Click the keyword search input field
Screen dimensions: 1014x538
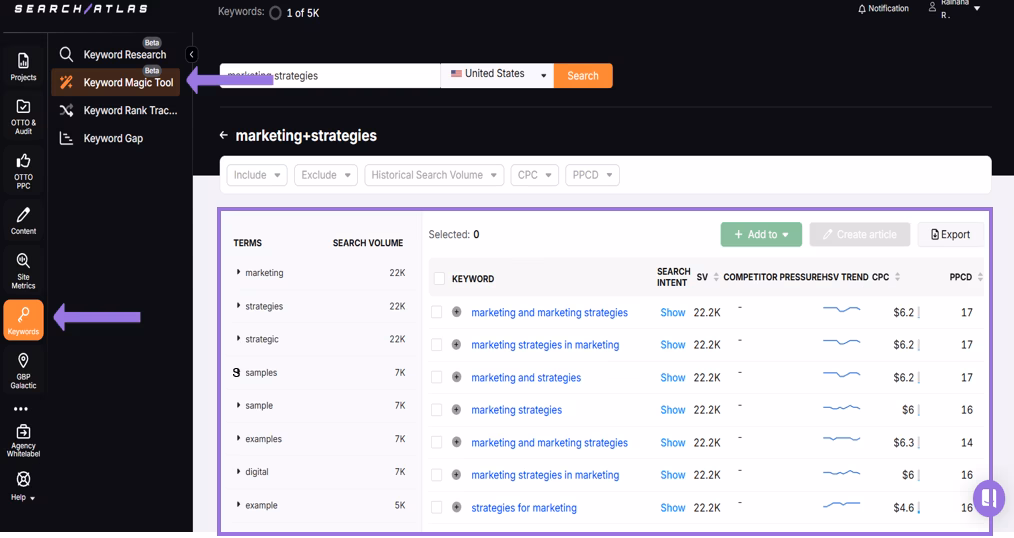point(330,76)
